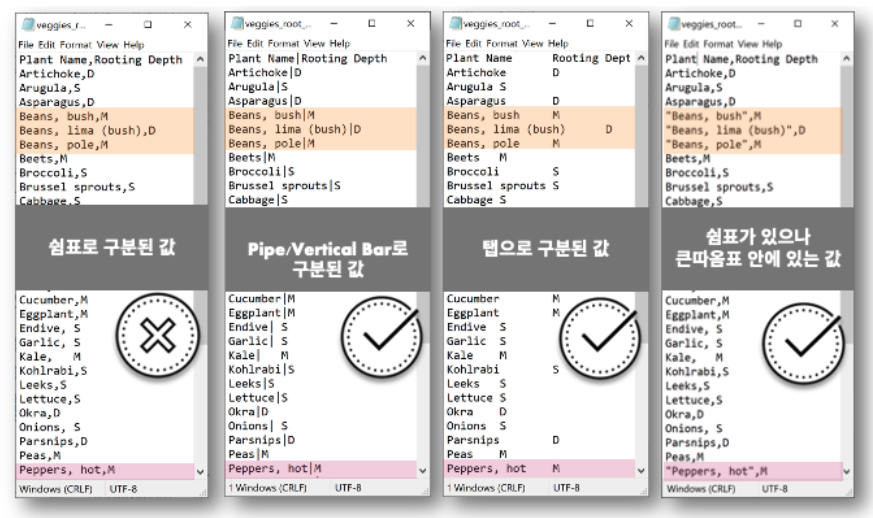This screenshot has width=873, height=518.
Task: Click 'Windows (CRLF)' status in comma-separated window
Action: click(55, 489)
